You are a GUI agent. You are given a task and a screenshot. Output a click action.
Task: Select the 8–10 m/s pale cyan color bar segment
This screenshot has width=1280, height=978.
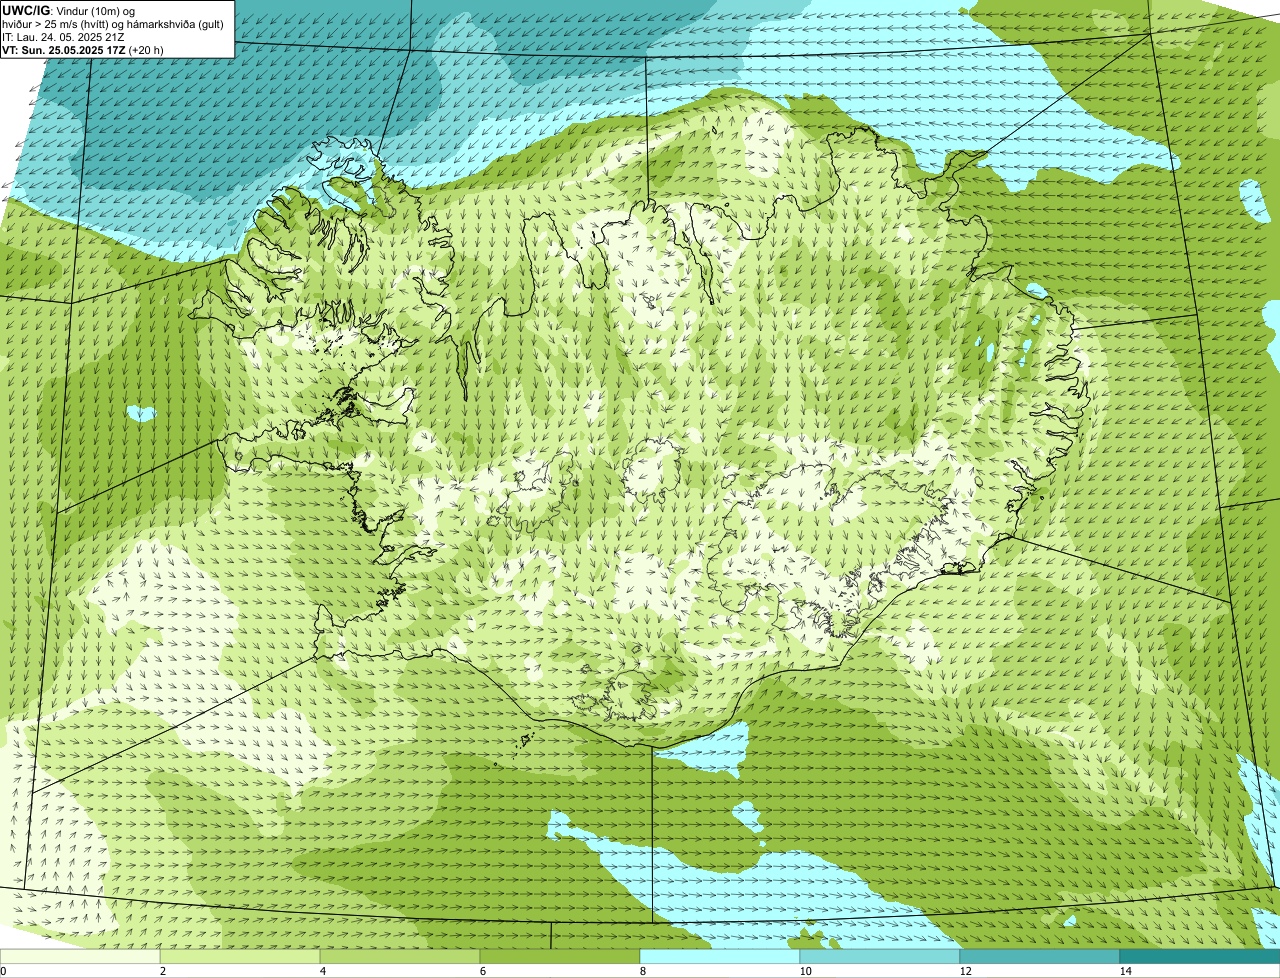point(720,956)
